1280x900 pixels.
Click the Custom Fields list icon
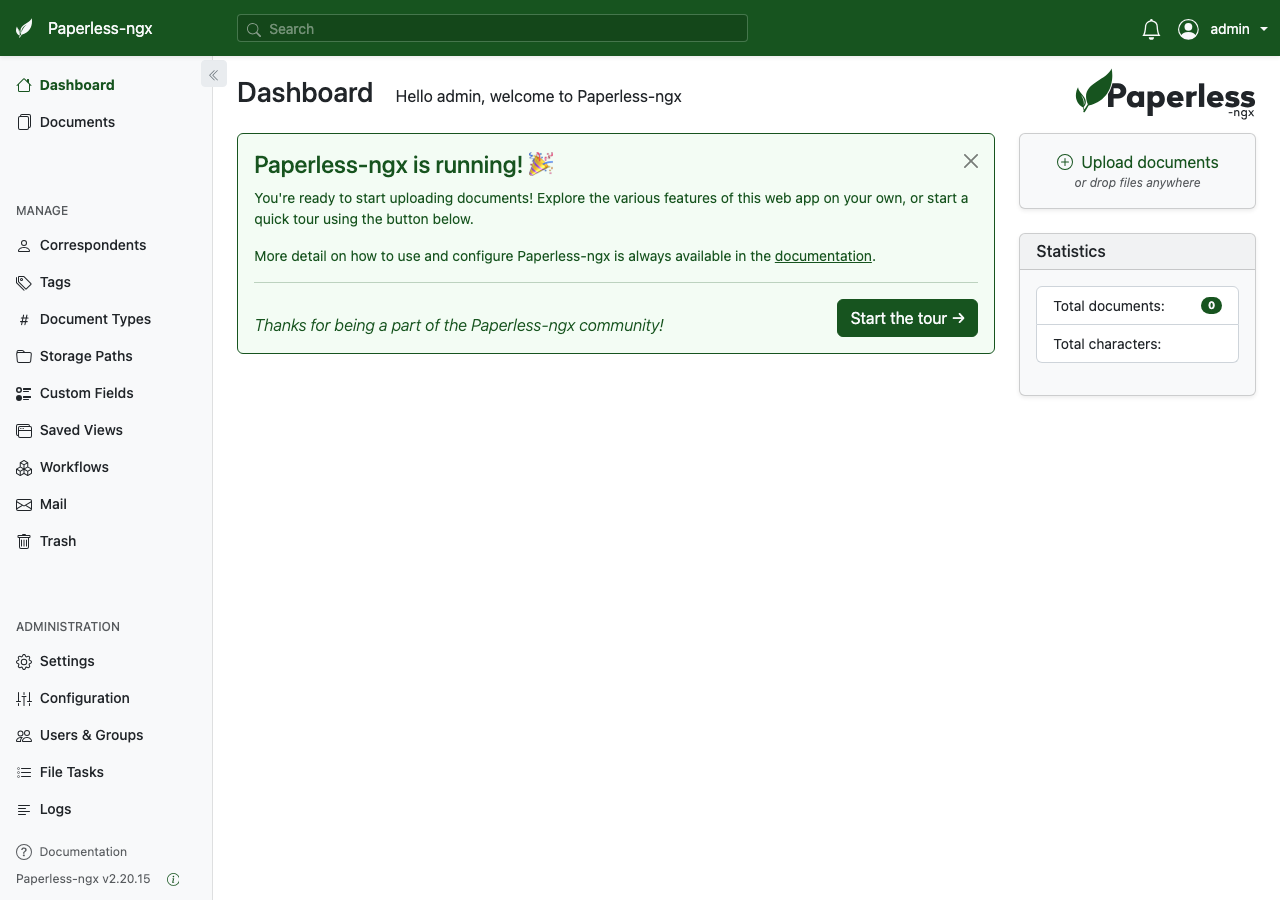click(x=24, y=393)
